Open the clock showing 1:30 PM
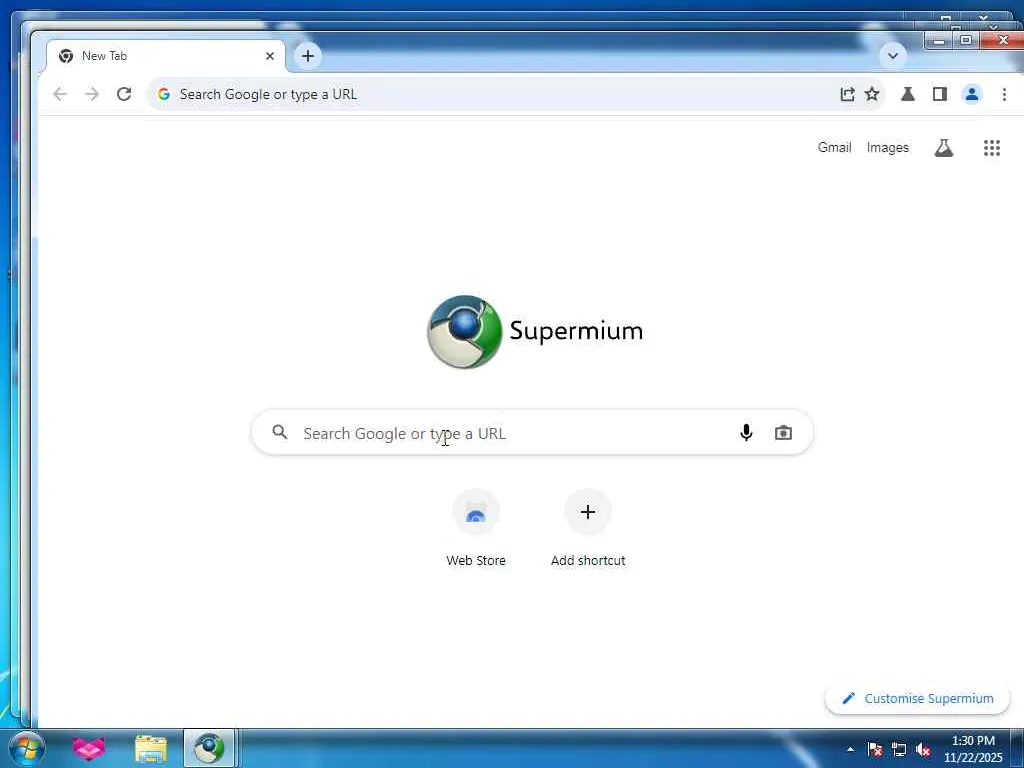1024x768 pixels. click(973, 749)
